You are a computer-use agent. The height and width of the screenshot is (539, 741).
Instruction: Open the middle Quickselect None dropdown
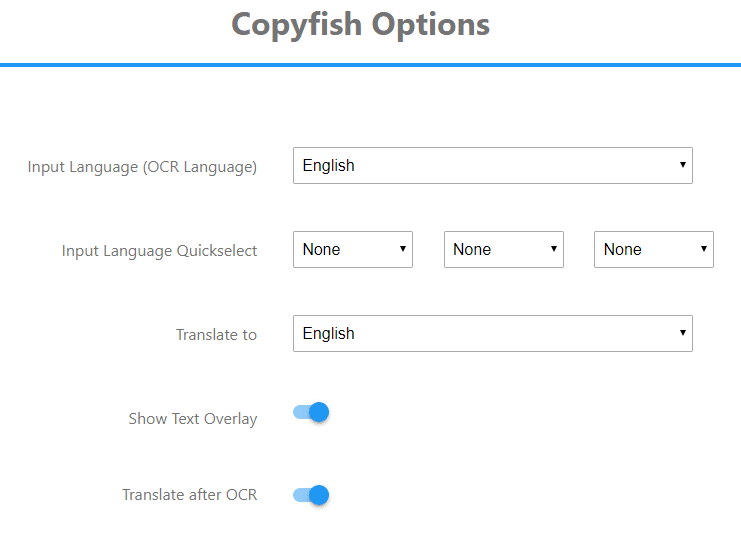pyautogui.click(x=504, y=249)
